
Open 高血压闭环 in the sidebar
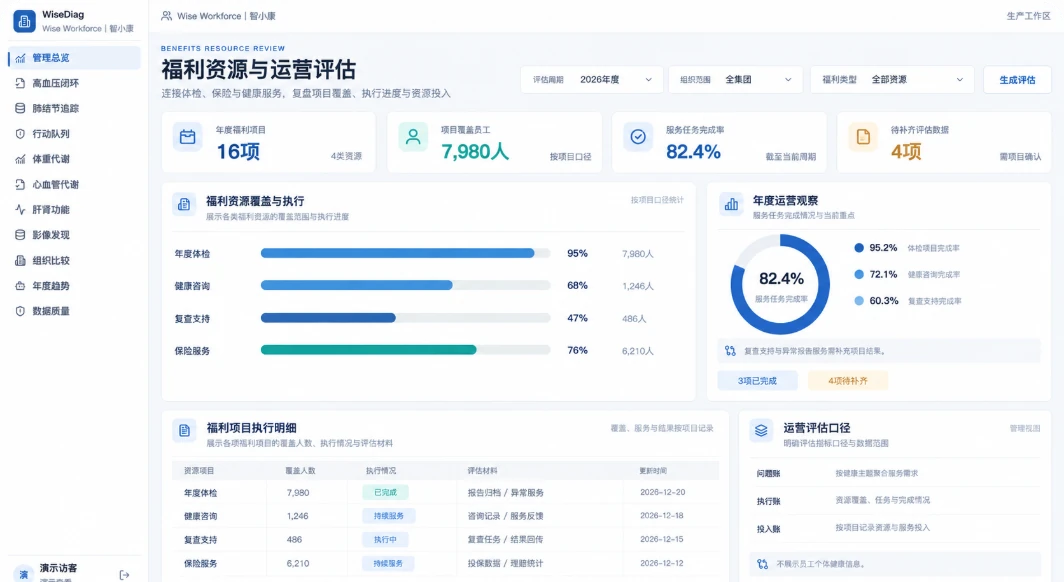coord(74,83)
